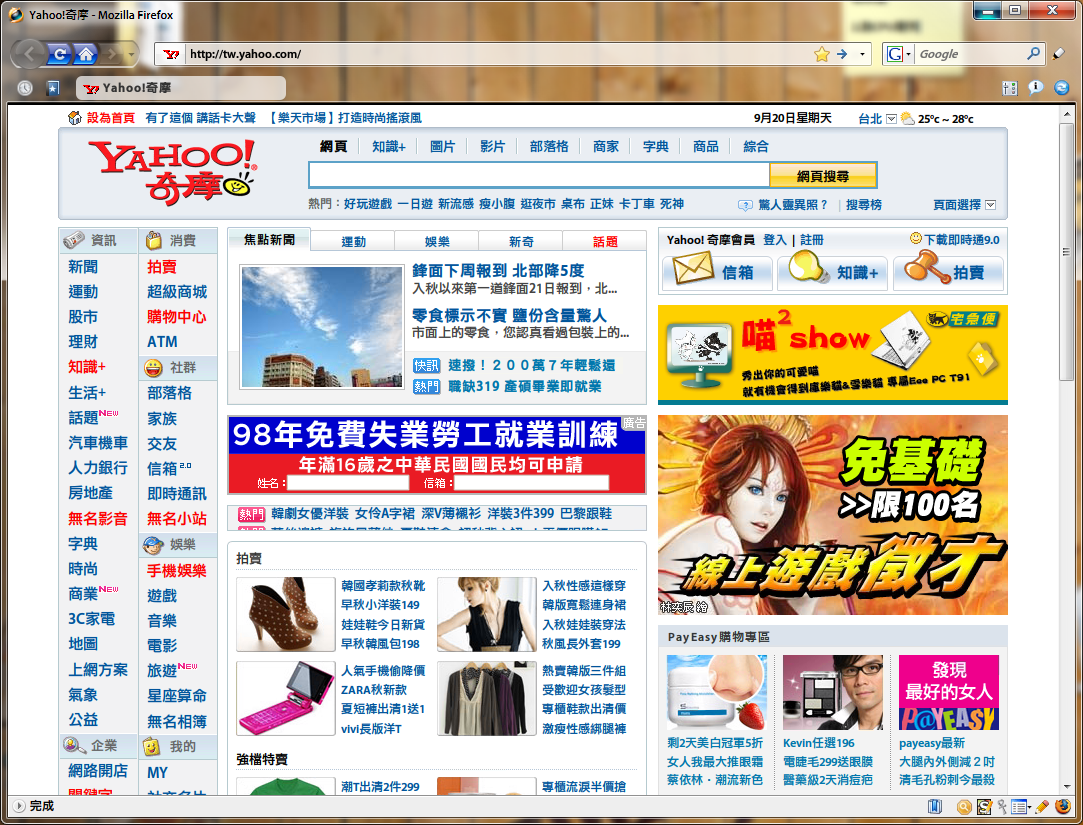Select the 圖片 search tab
This screenshot has width=1083, height=825.
442,146
